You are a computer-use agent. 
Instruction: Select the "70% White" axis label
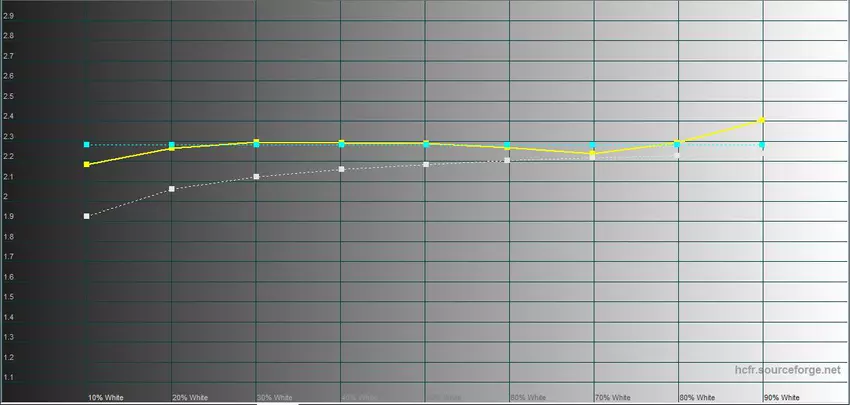pyautogui.click(x=612, y=397)
